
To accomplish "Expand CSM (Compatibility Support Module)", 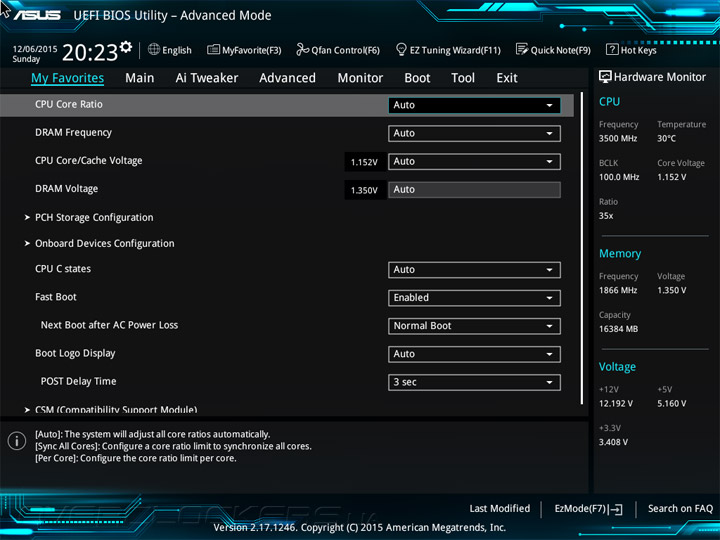I will point(116,409).
